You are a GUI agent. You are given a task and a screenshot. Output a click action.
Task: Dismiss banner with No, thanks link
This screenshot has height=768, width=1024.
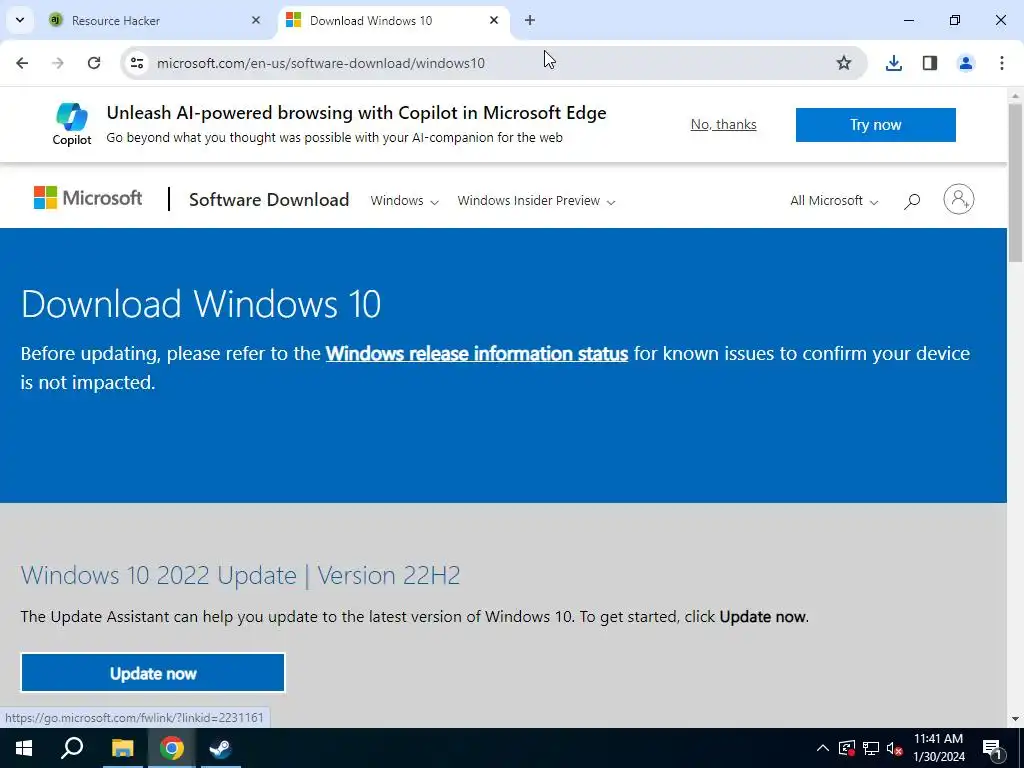(x=724, y=124)
